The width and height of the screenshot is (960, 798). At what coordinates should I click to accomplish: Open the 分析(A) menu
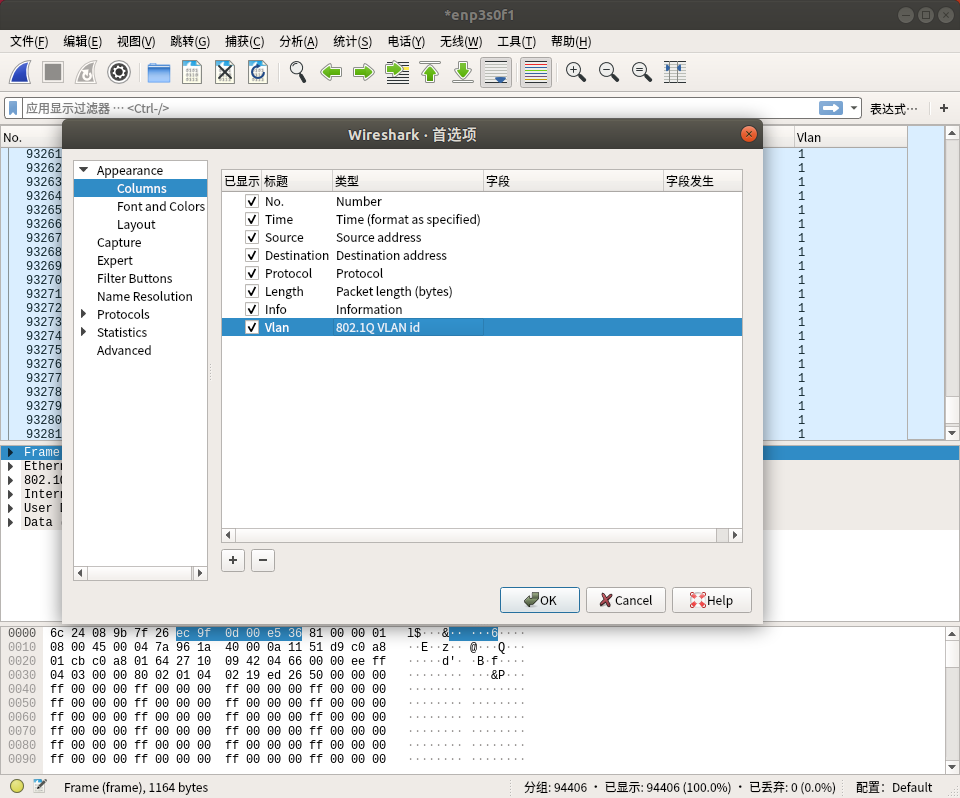pyautogui.click(x=299, y=42)
